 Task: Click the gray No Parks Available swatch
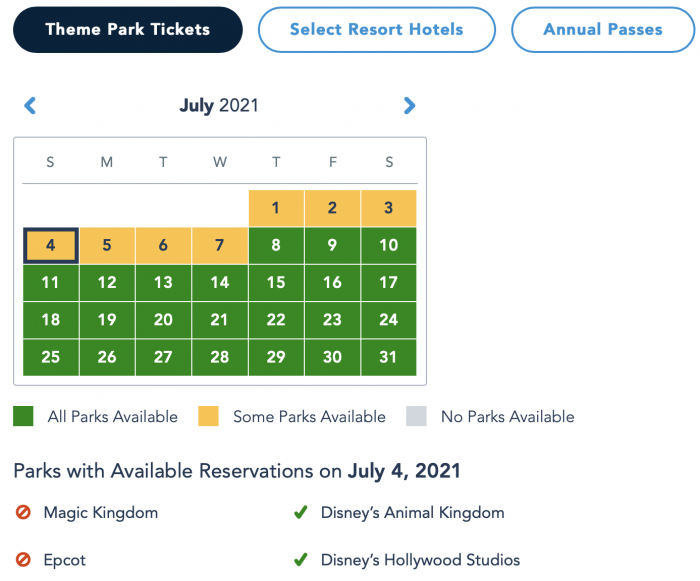tap(417, 416)
